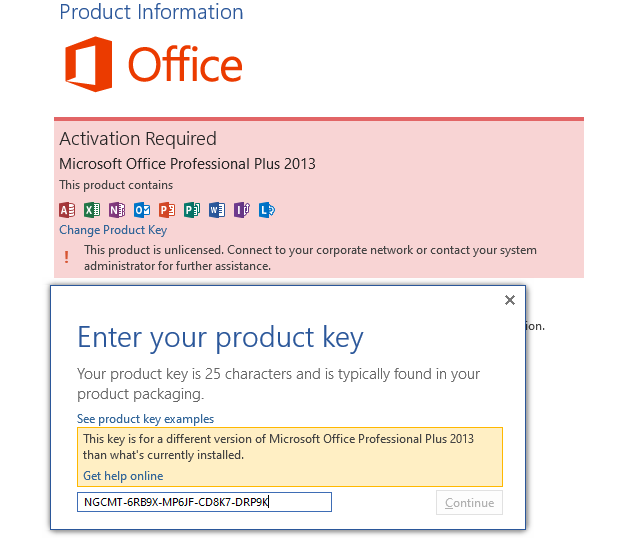Click the blue Word icon

click(x=217, y=210)
